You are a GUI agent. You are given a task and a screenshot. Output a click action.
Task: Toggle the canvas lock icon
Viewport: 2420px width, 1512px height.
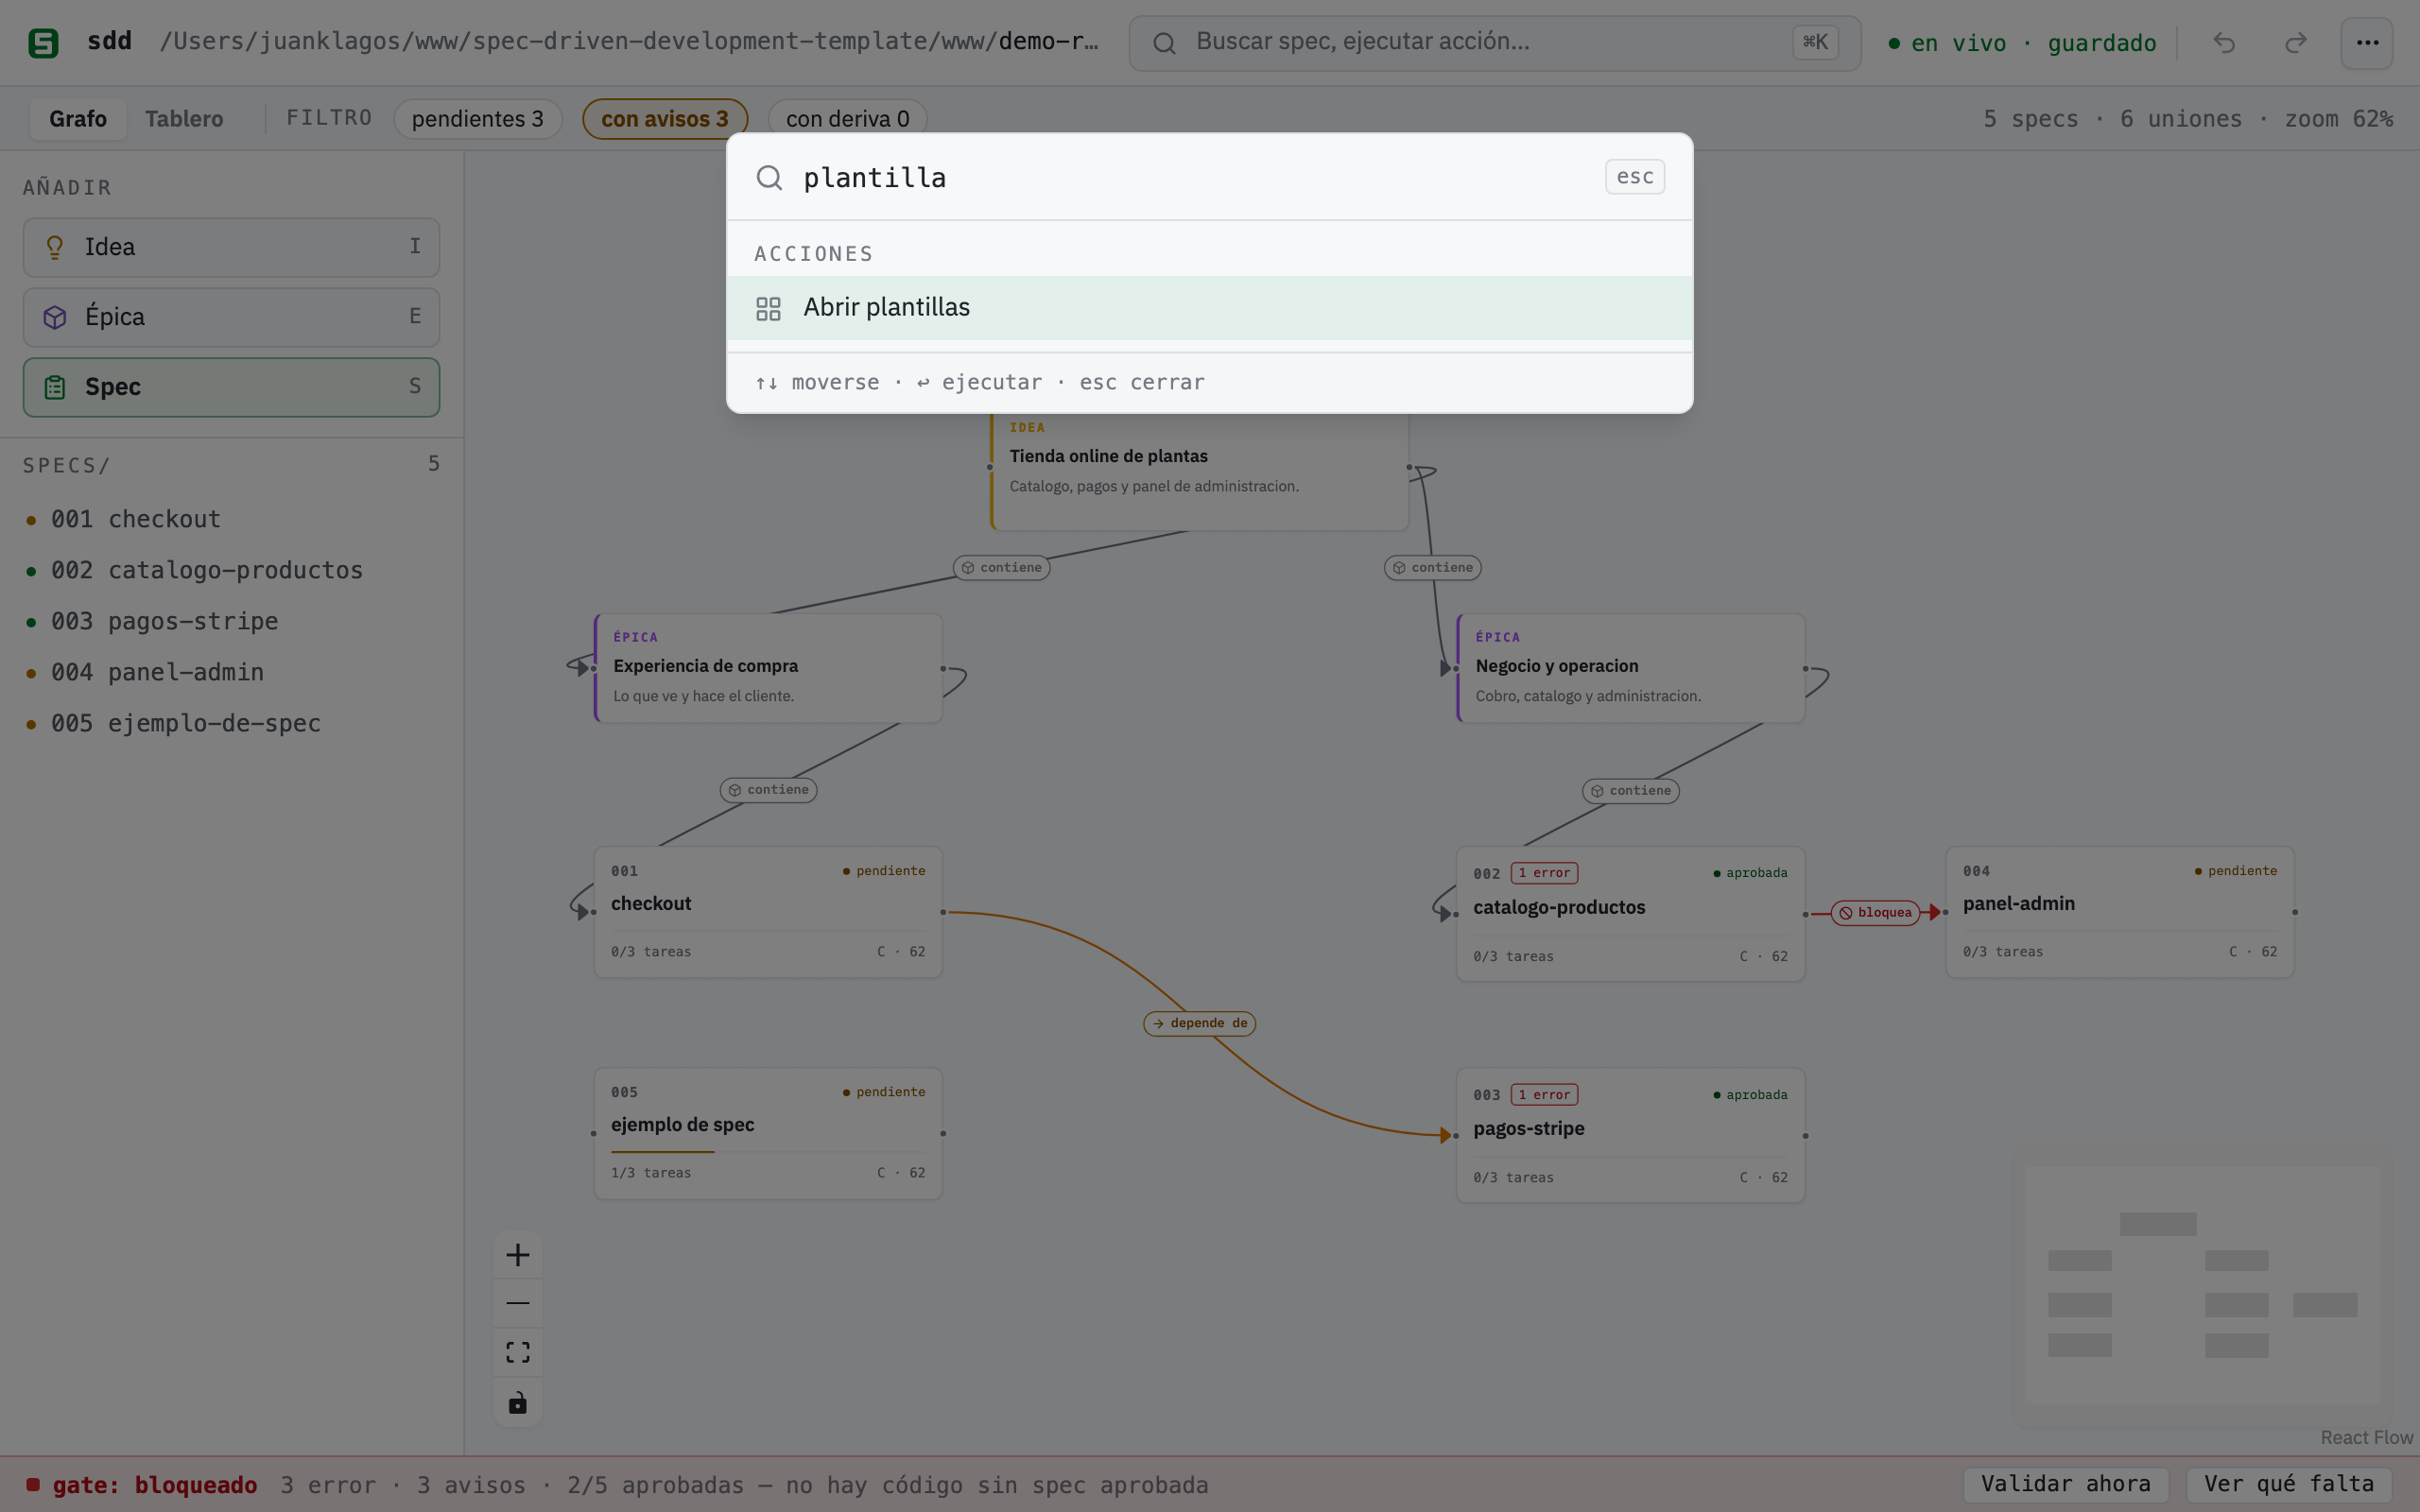pyautogui.click(x=518, y=1402)
